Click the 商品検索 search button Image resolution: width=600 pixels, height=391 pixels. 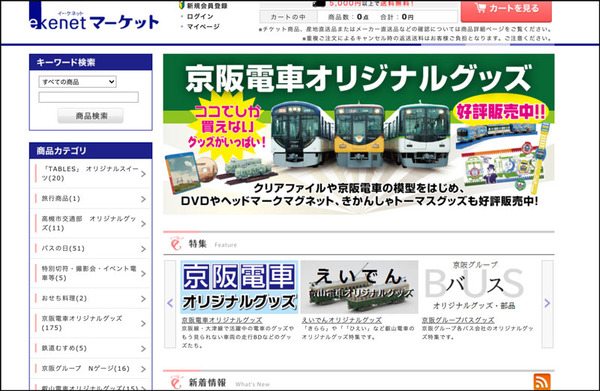(91, 116)
